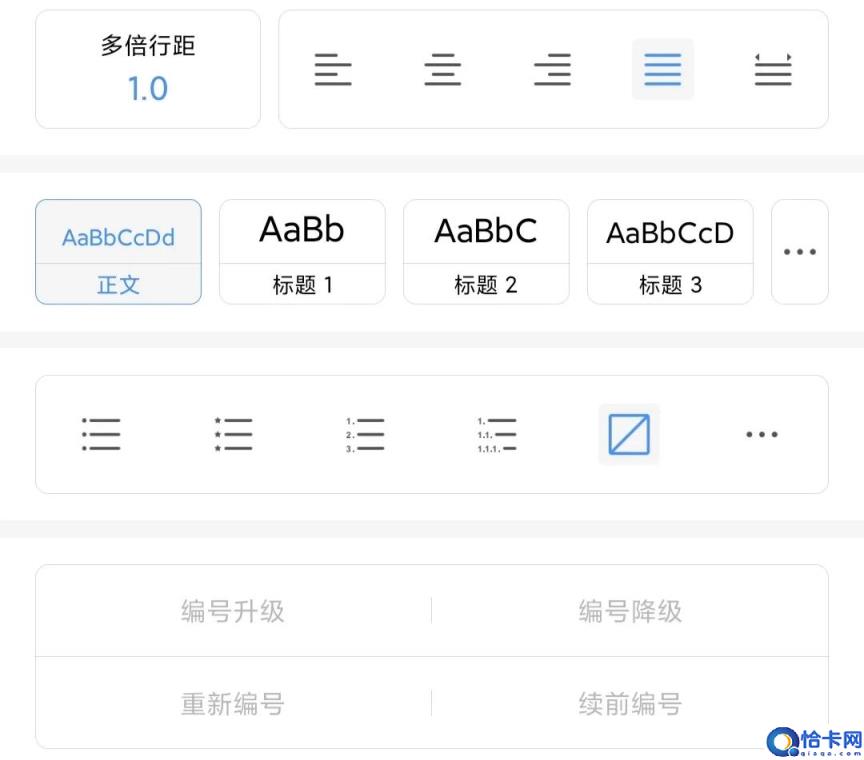Tap 重新编号 to restart numbering
Screen dimensions: 864x760
click(x=232, y=704)
